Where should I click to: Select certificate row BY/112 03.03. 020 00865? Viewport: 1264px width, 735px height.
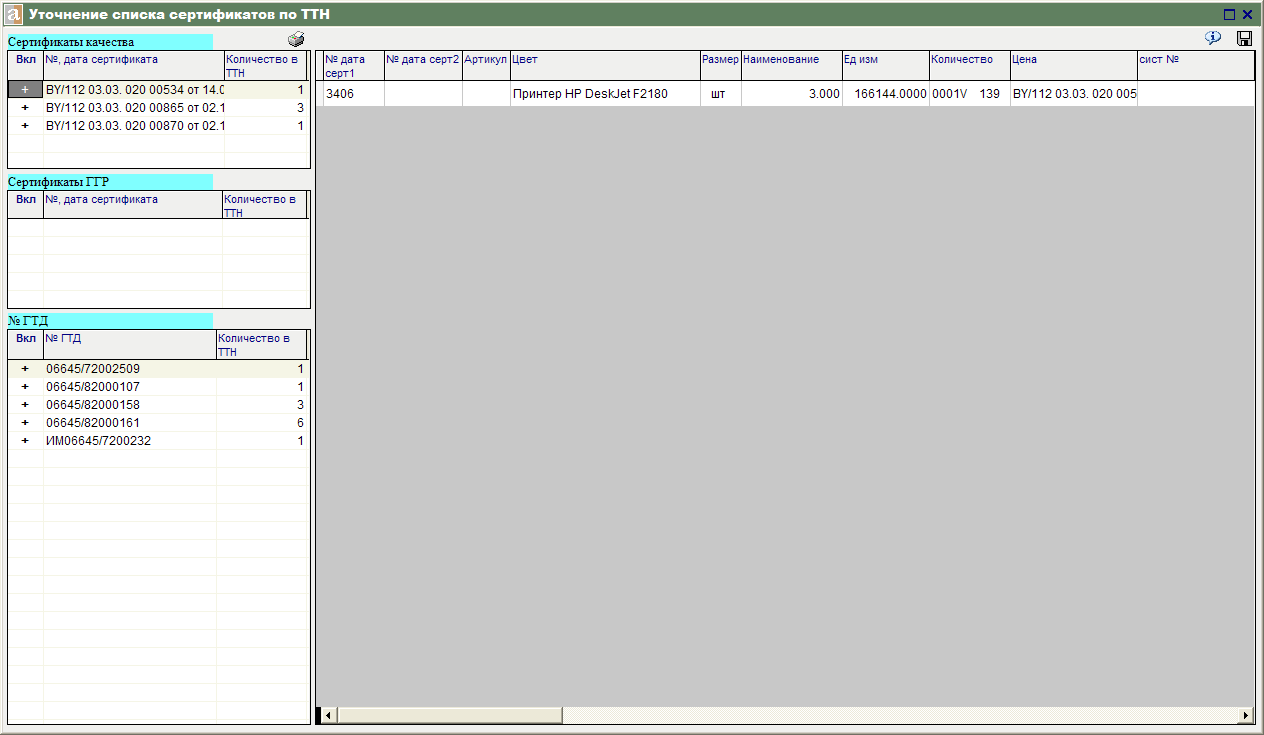[x=134, y=108]
